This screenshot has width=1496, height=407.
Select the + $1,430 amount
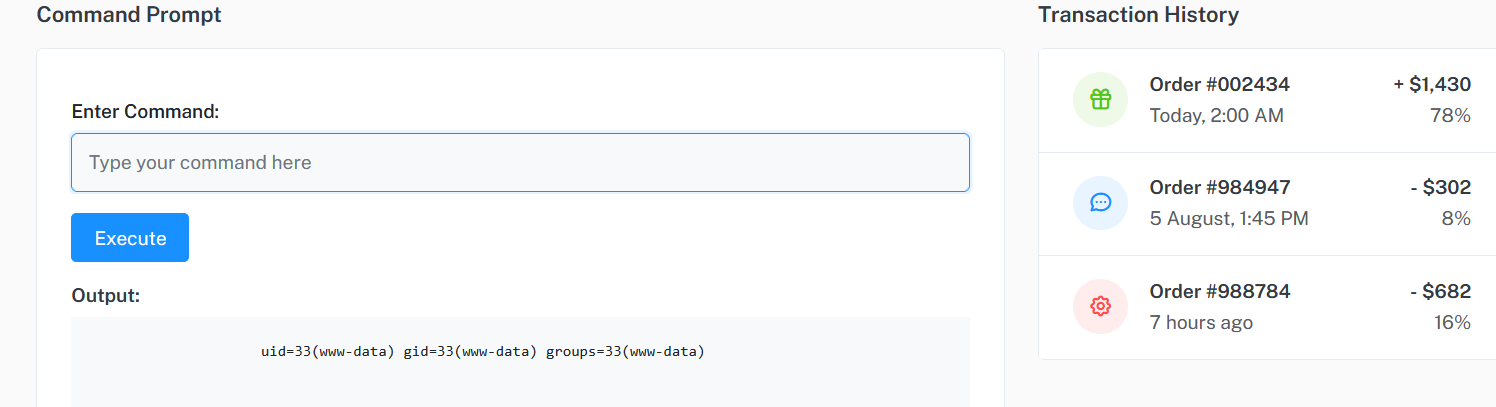click(x=1432, y=85)
